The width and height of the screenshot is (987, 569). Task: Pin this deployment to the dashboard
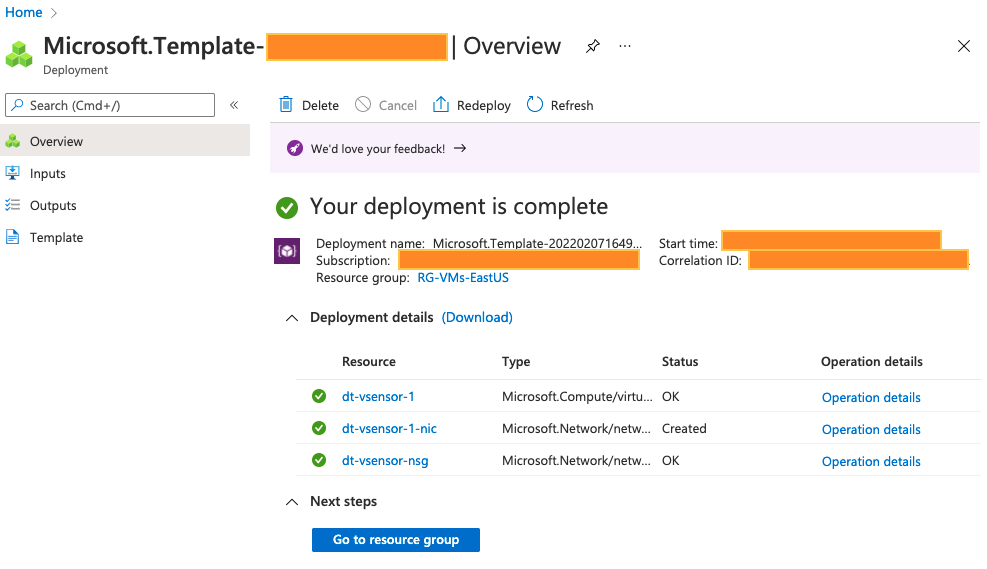pyautogui.click(x=592, y=47)
